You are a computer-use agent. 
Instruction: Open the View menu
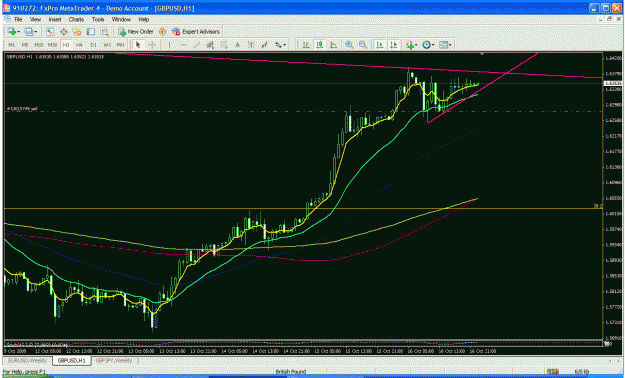tap(35, 19)
